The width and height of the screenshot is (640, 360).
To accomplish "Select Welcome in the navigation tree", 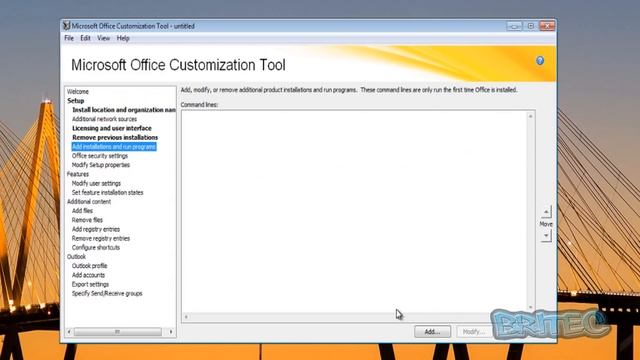I will pyautogui.click(x=78, y=91).
